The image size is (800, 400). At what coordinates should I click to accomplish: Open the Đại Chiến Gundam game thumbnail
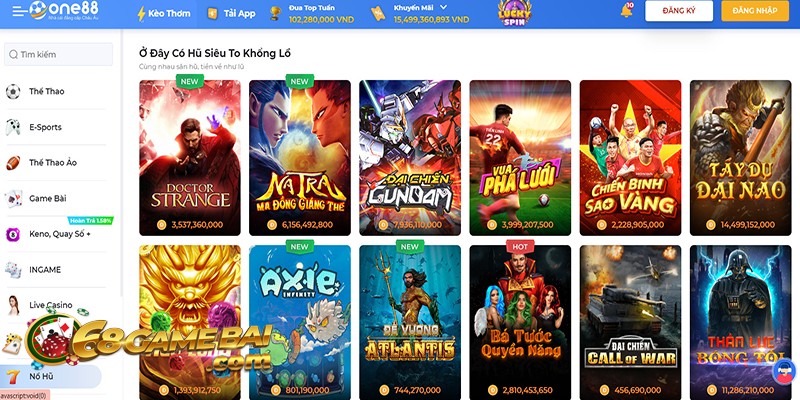point(410,158)
